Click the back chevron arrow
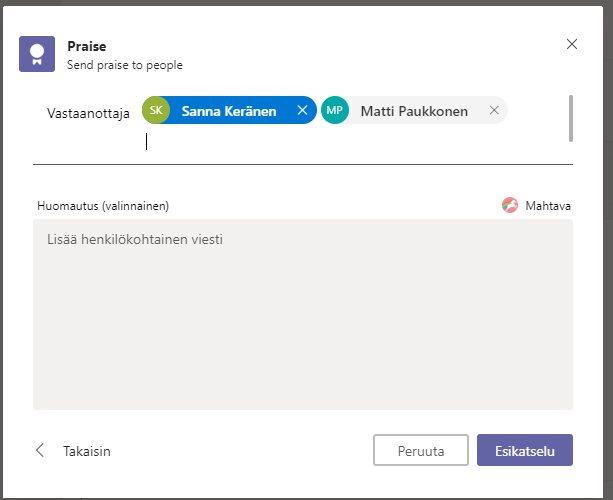Viewport: 613px width, 500px height. tap(41, 451)
